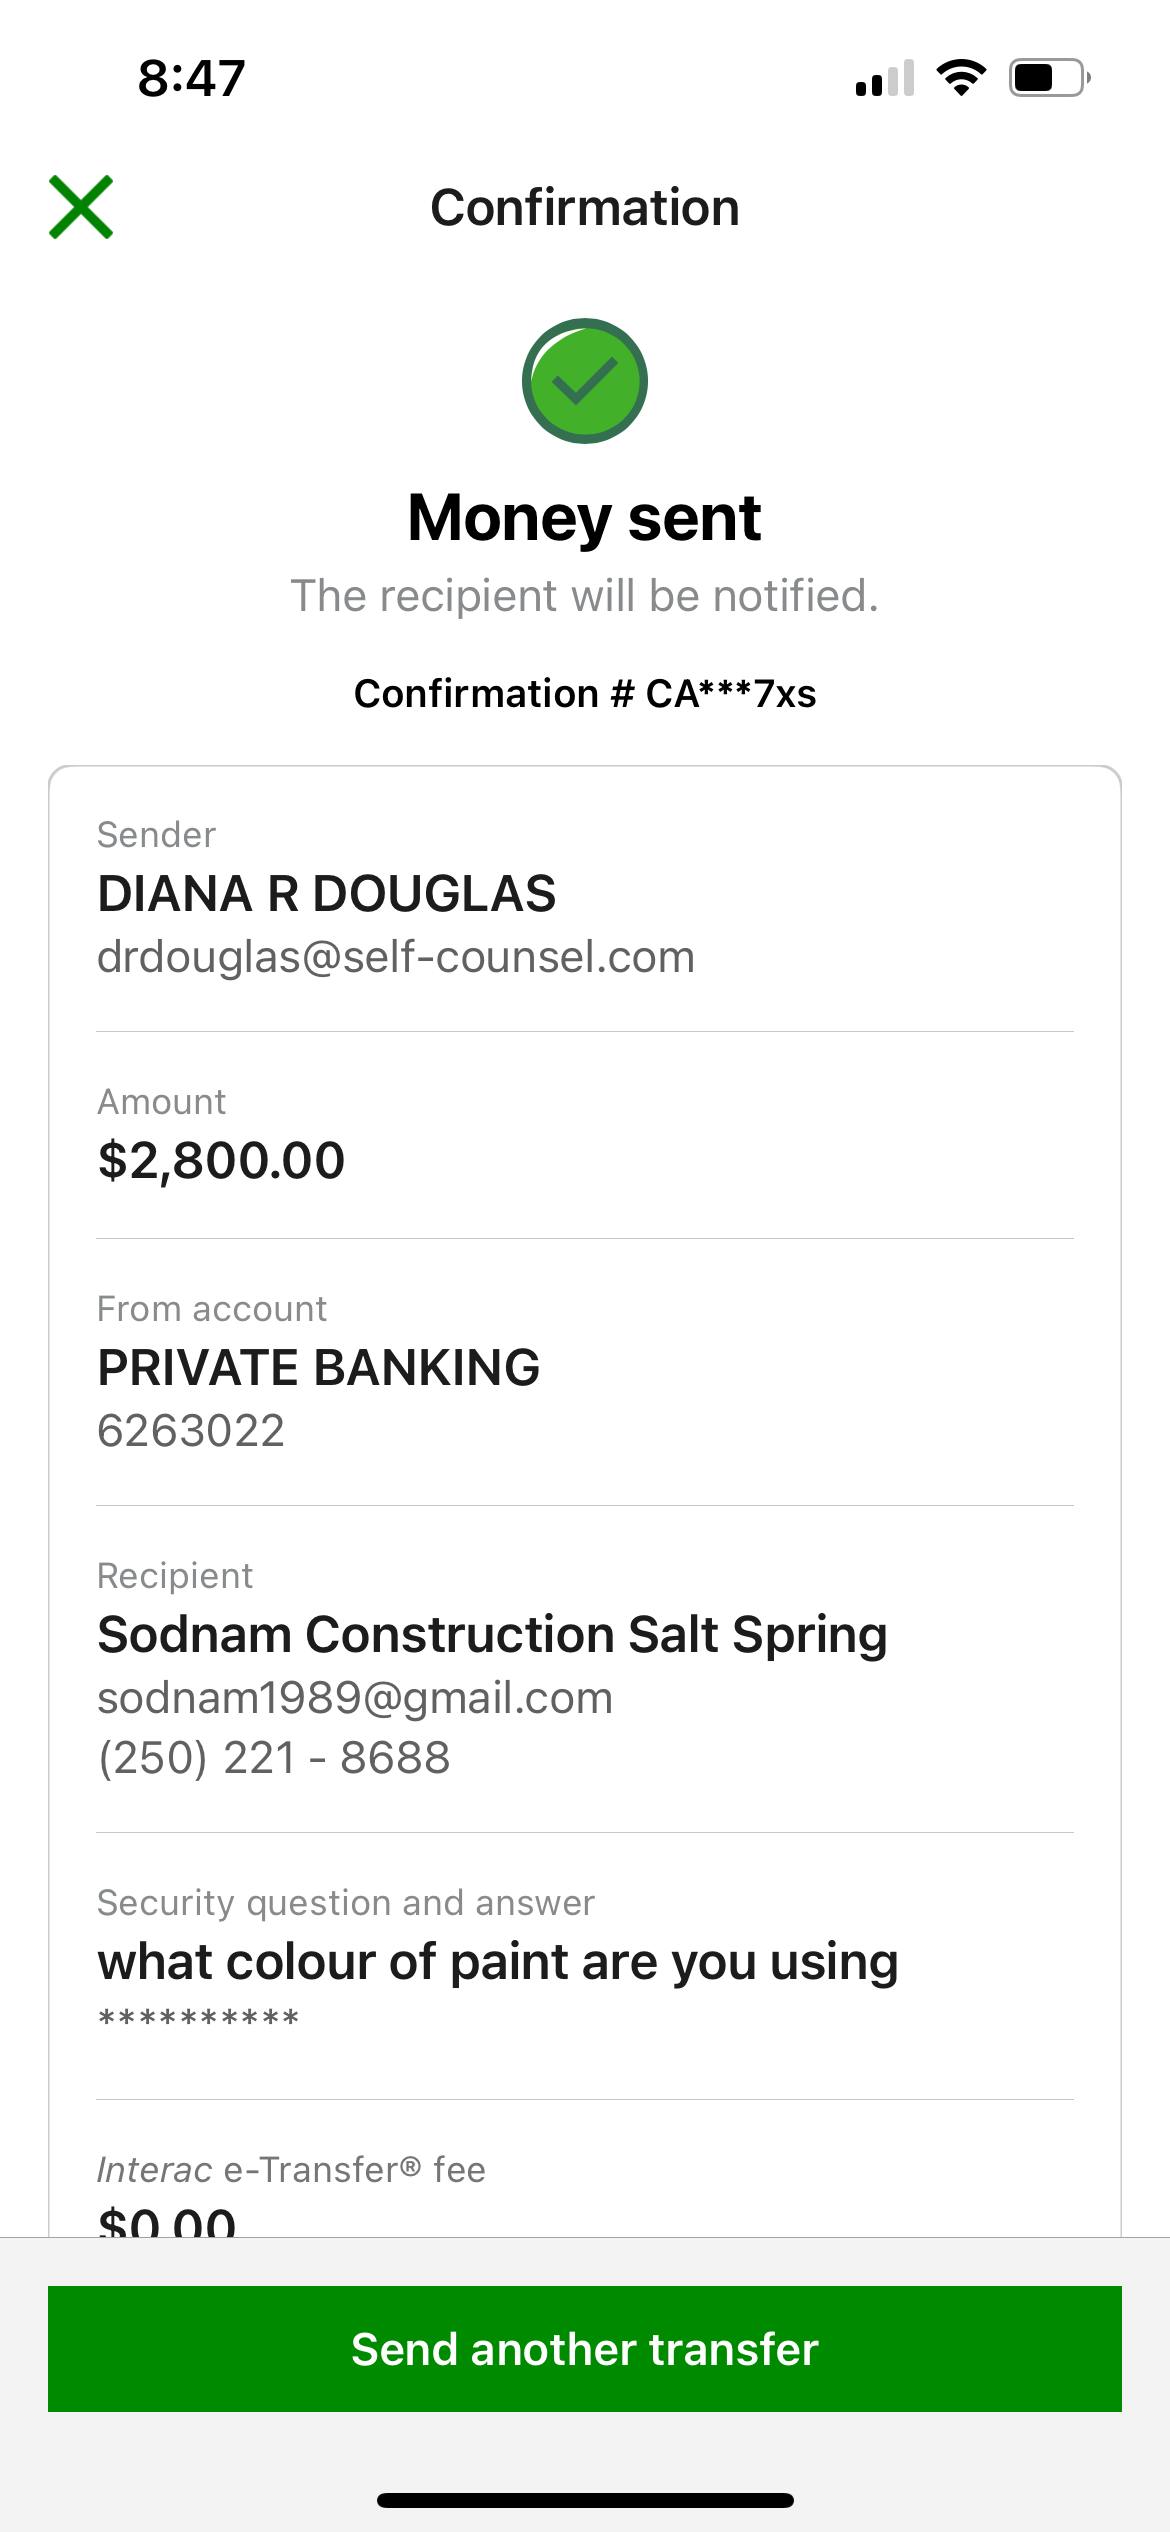Tap the green success checkmark icon
The height and width of the screenshot is (2532, 1170).
coord(585,381)
